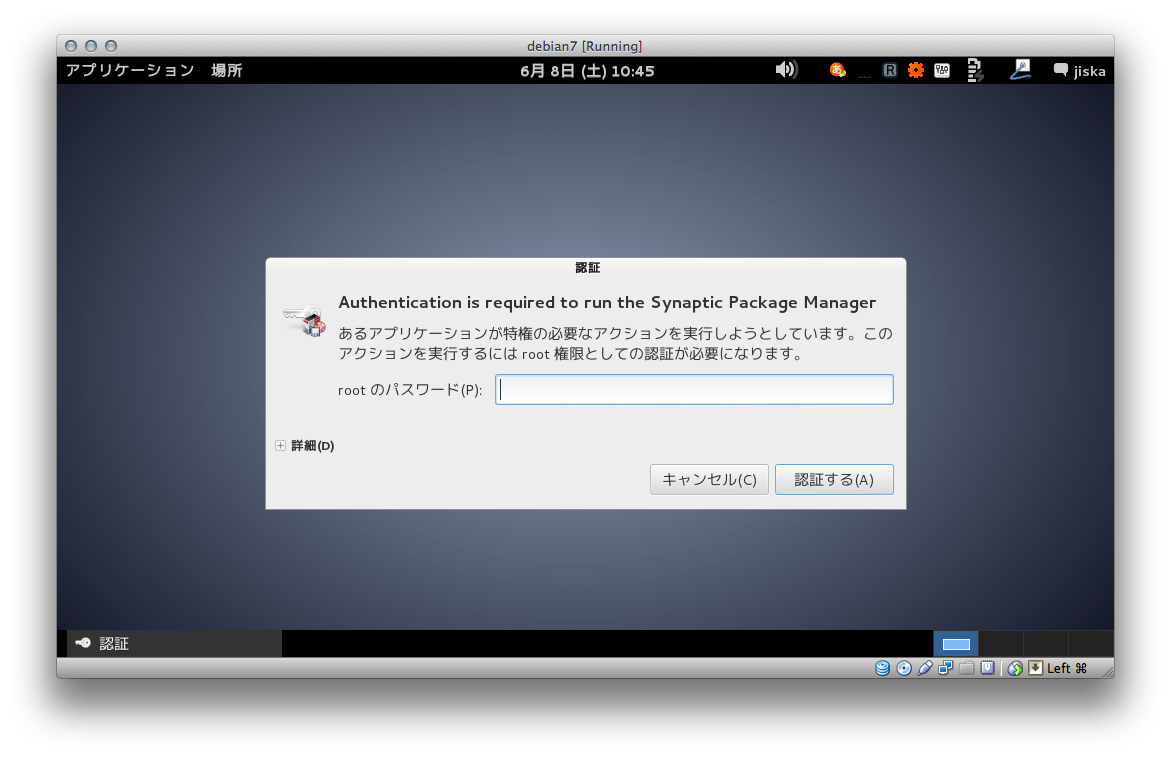Viewport: 1171px width, 757px height.
Task: Expand the 詳細(D) details section
Action: point(305,446)
